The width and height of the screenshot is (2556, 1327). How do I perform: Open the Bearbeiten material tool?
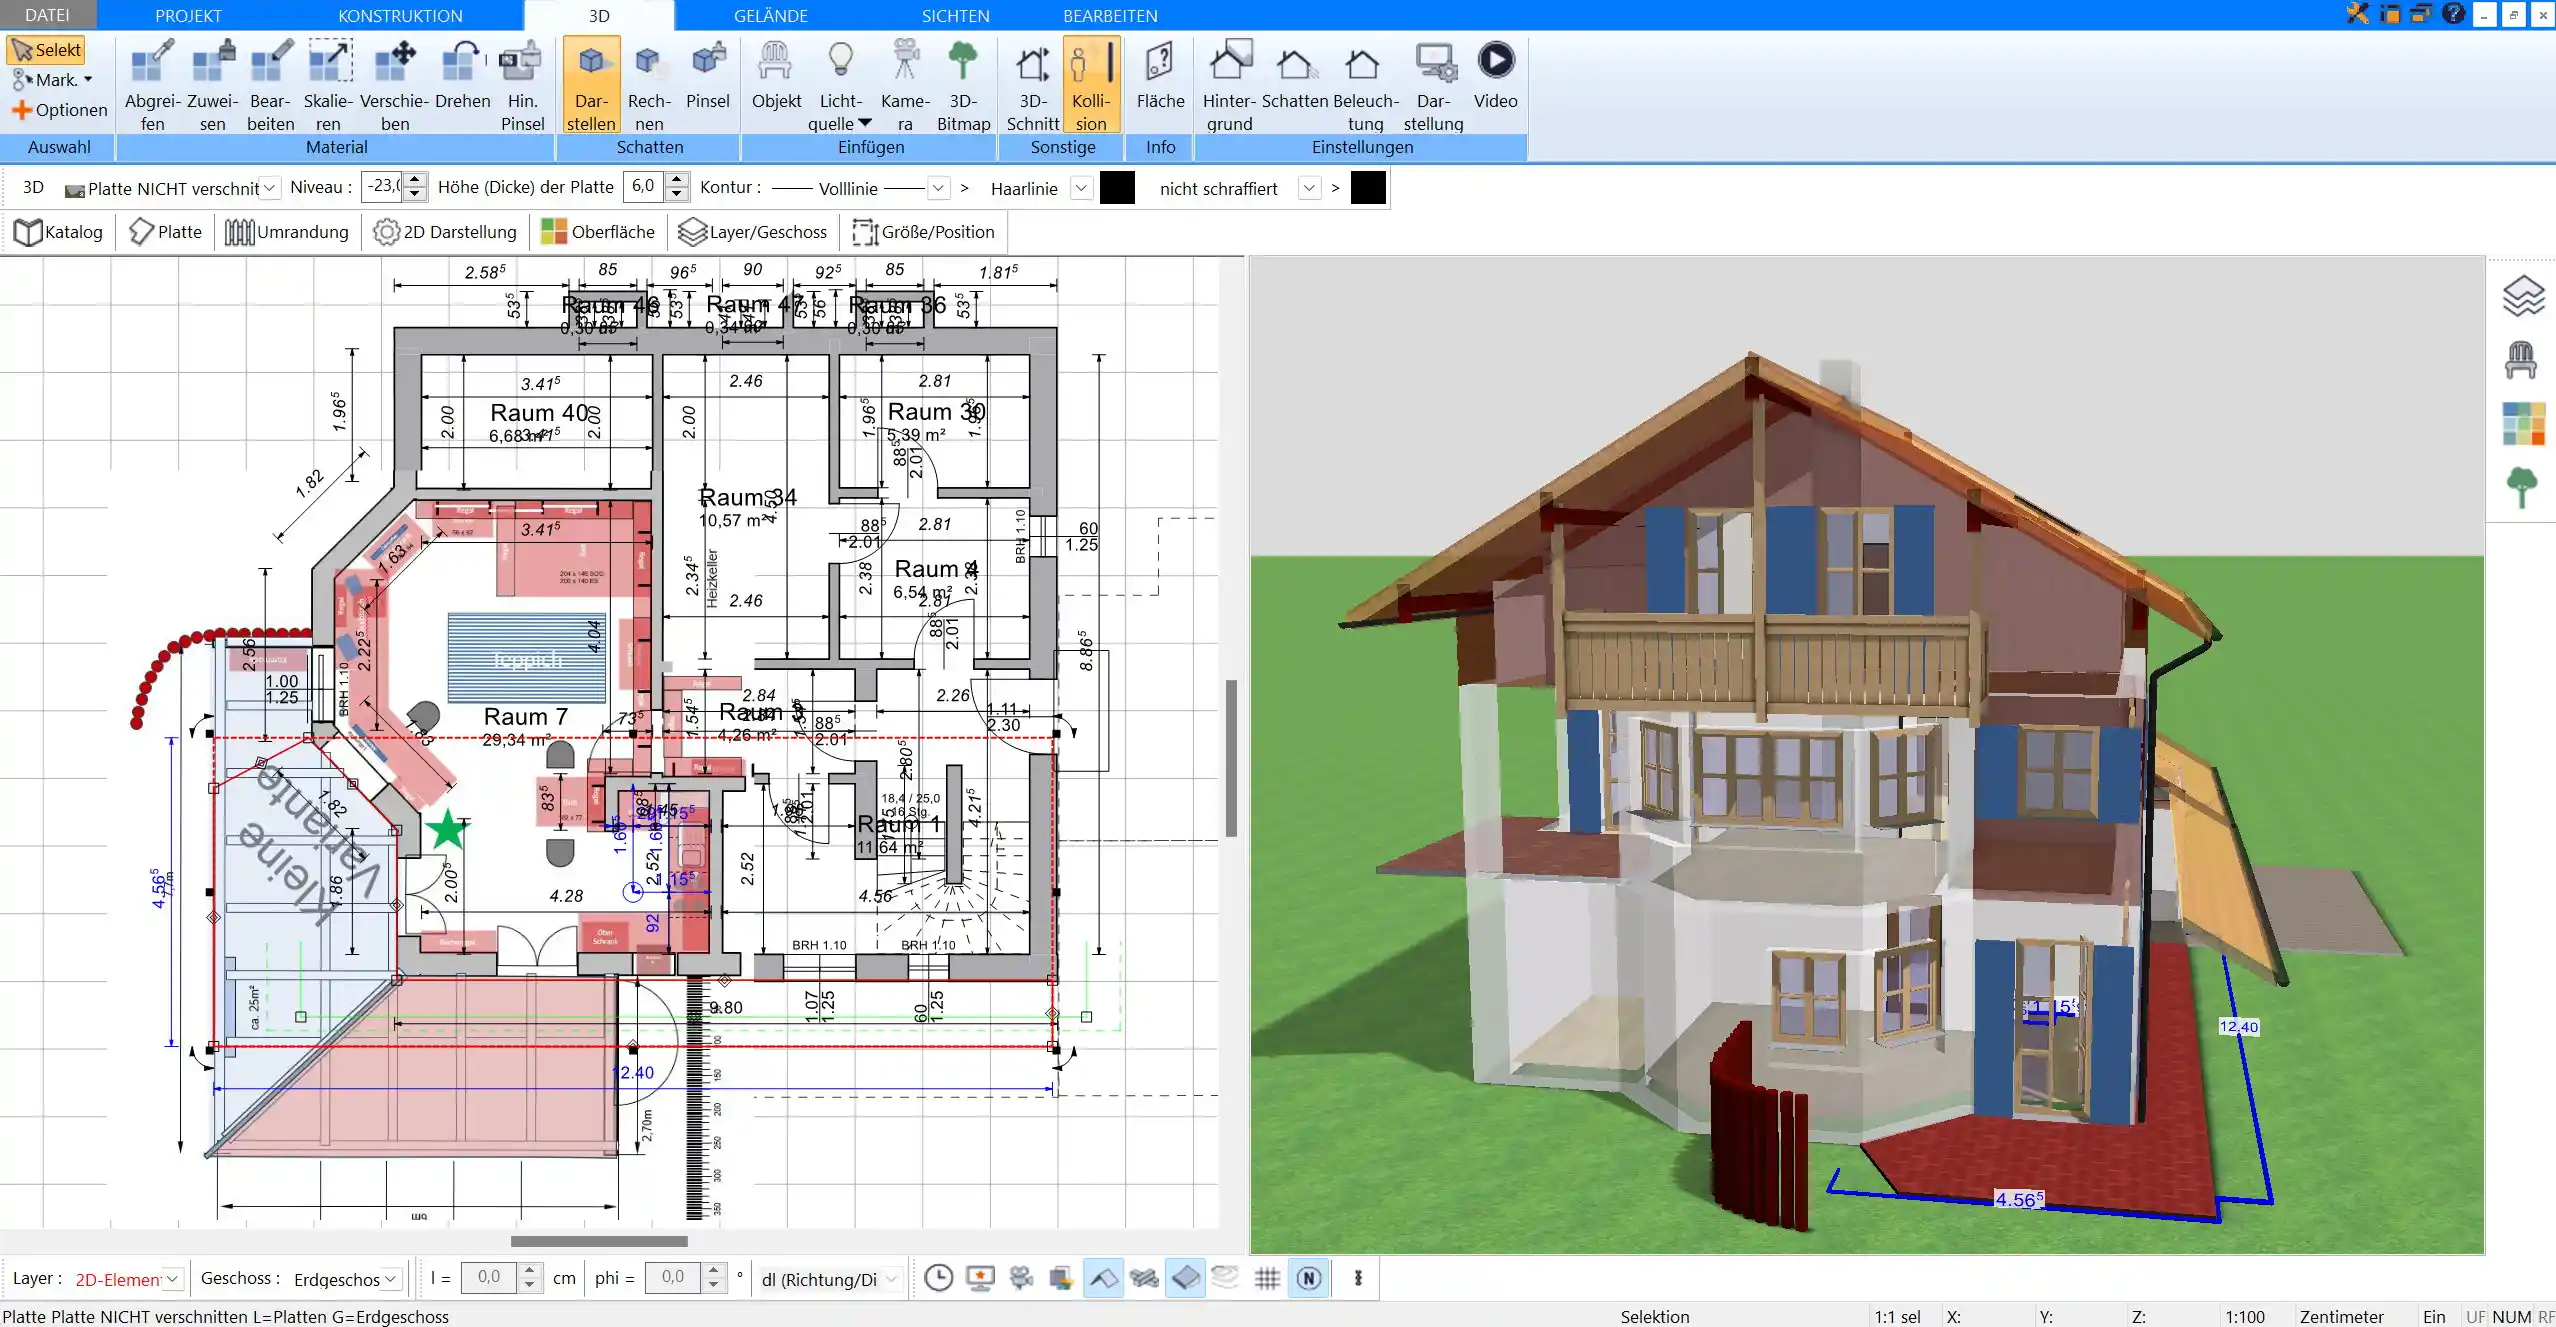(271, 86)
